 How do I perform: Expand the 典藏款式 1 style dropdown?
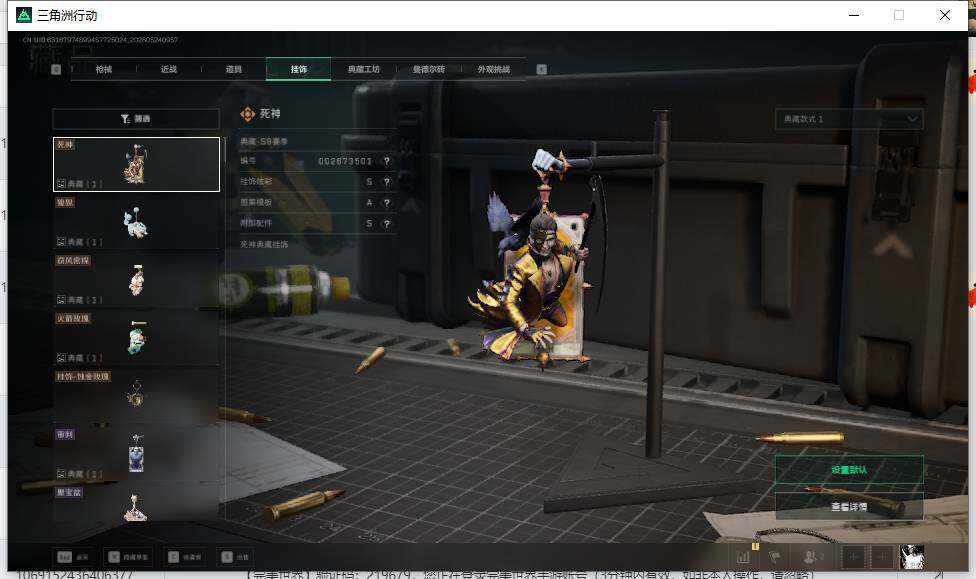pyautogui.click(x=849, y=119)
